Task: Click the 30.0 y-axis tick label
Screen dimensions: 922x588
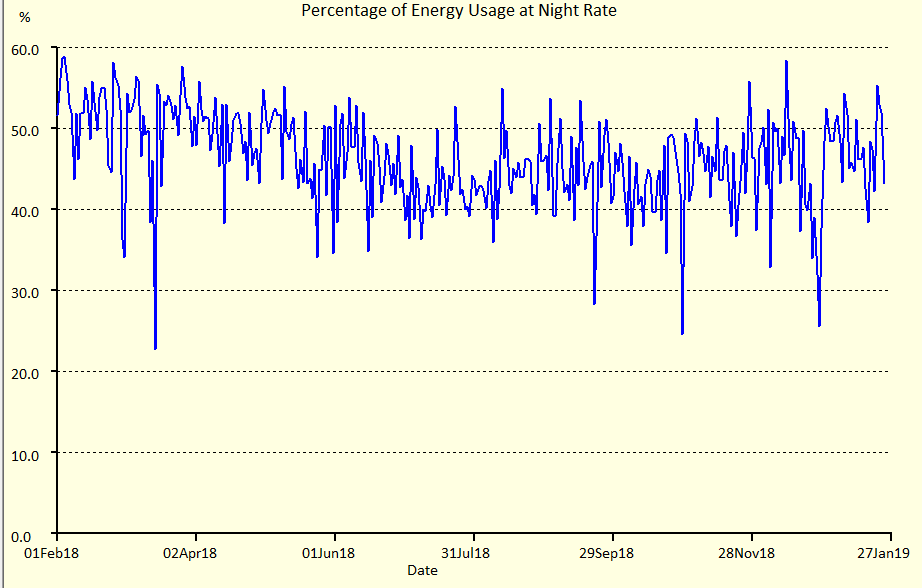Action: (25, 291)
